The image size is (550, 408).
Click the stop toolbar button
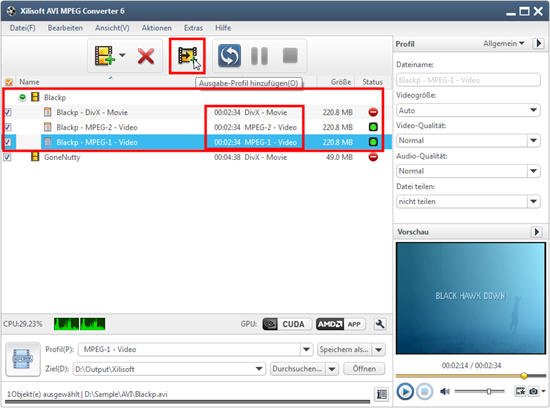(290, 55)
